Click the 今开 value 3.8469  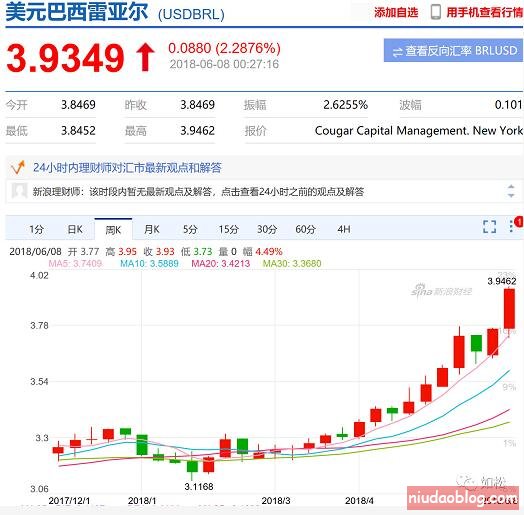coord(78,105)
